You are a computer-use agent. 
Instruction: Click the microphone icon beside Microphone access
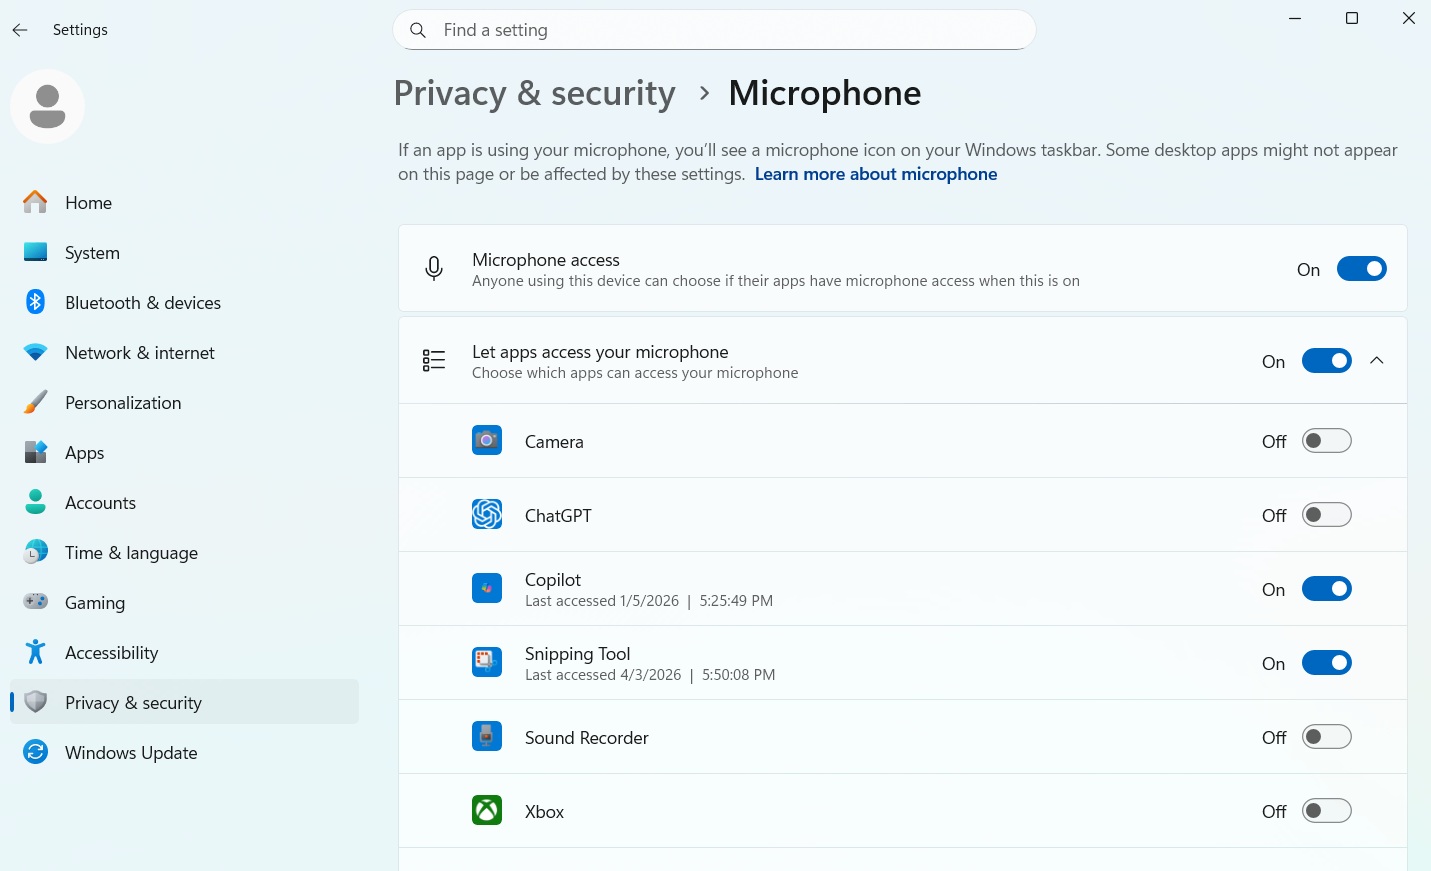434,268
